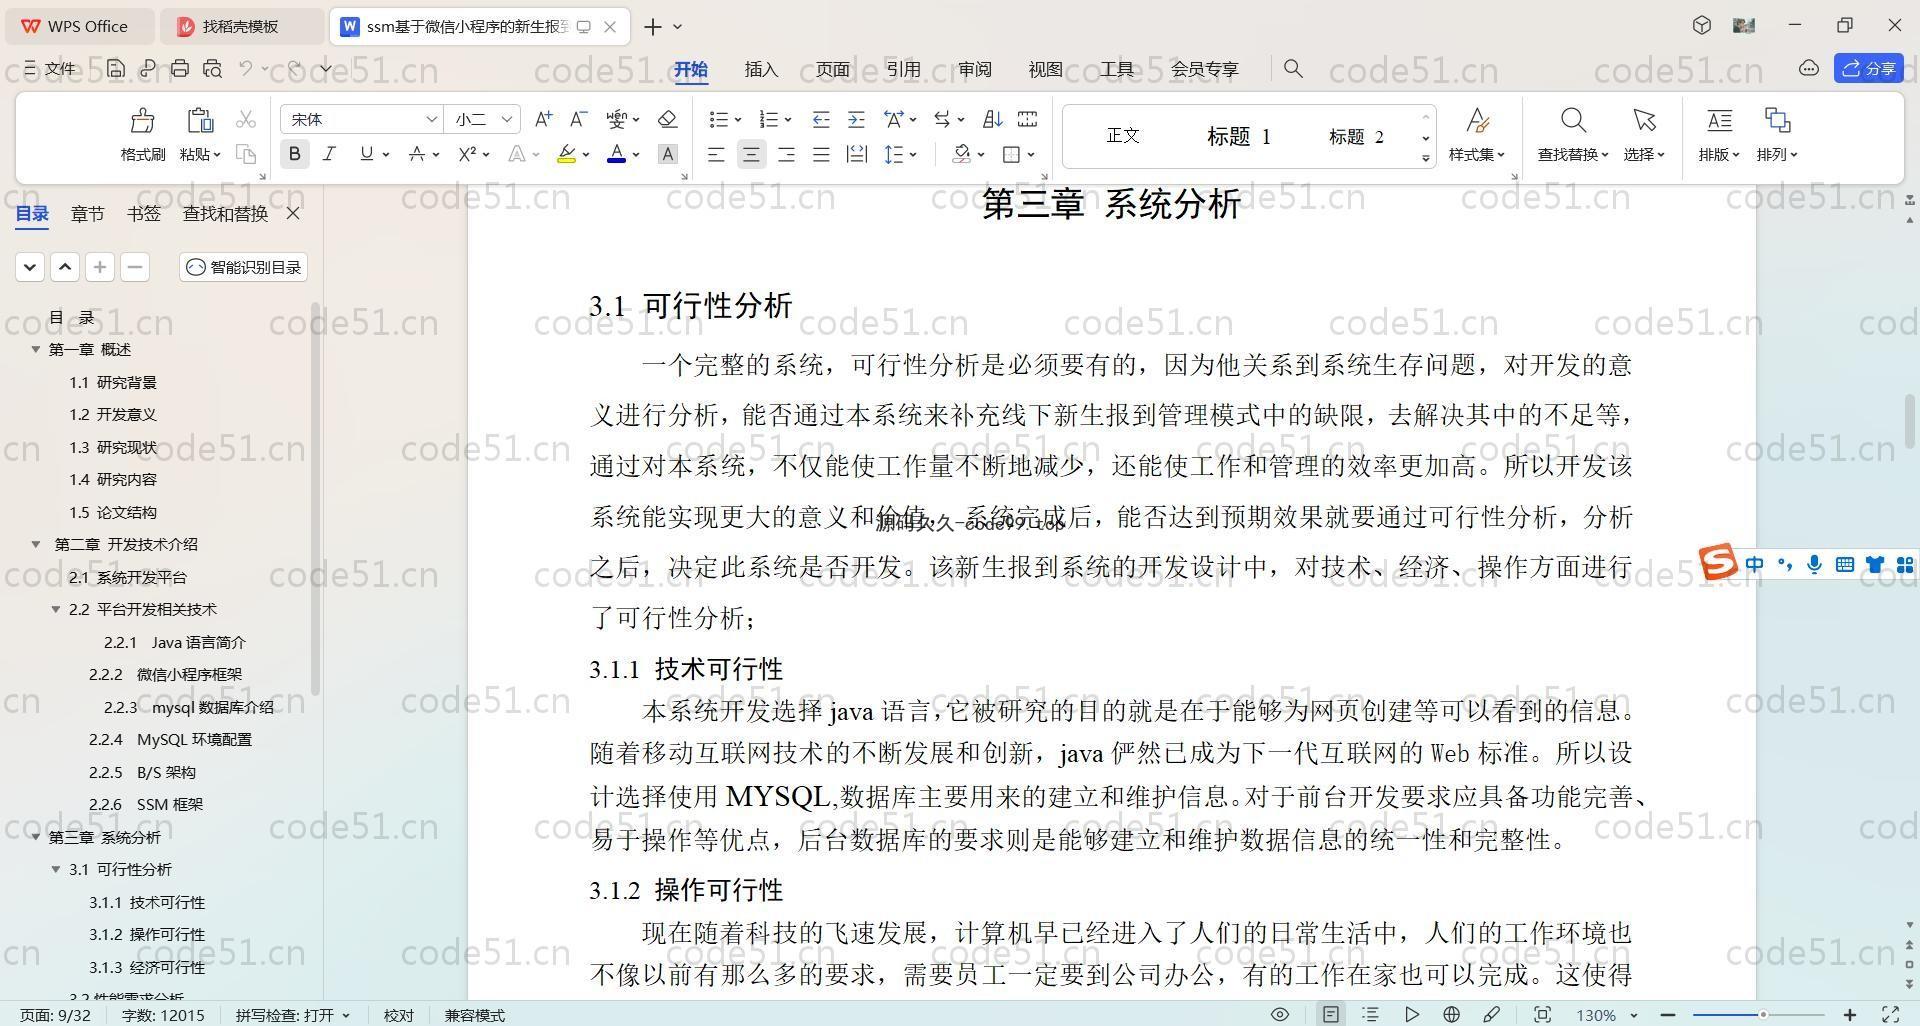Click the Align Left icon
The height and width of the screenshot is (1026, 1920).
pyautogui.click(x=716, y=154)
